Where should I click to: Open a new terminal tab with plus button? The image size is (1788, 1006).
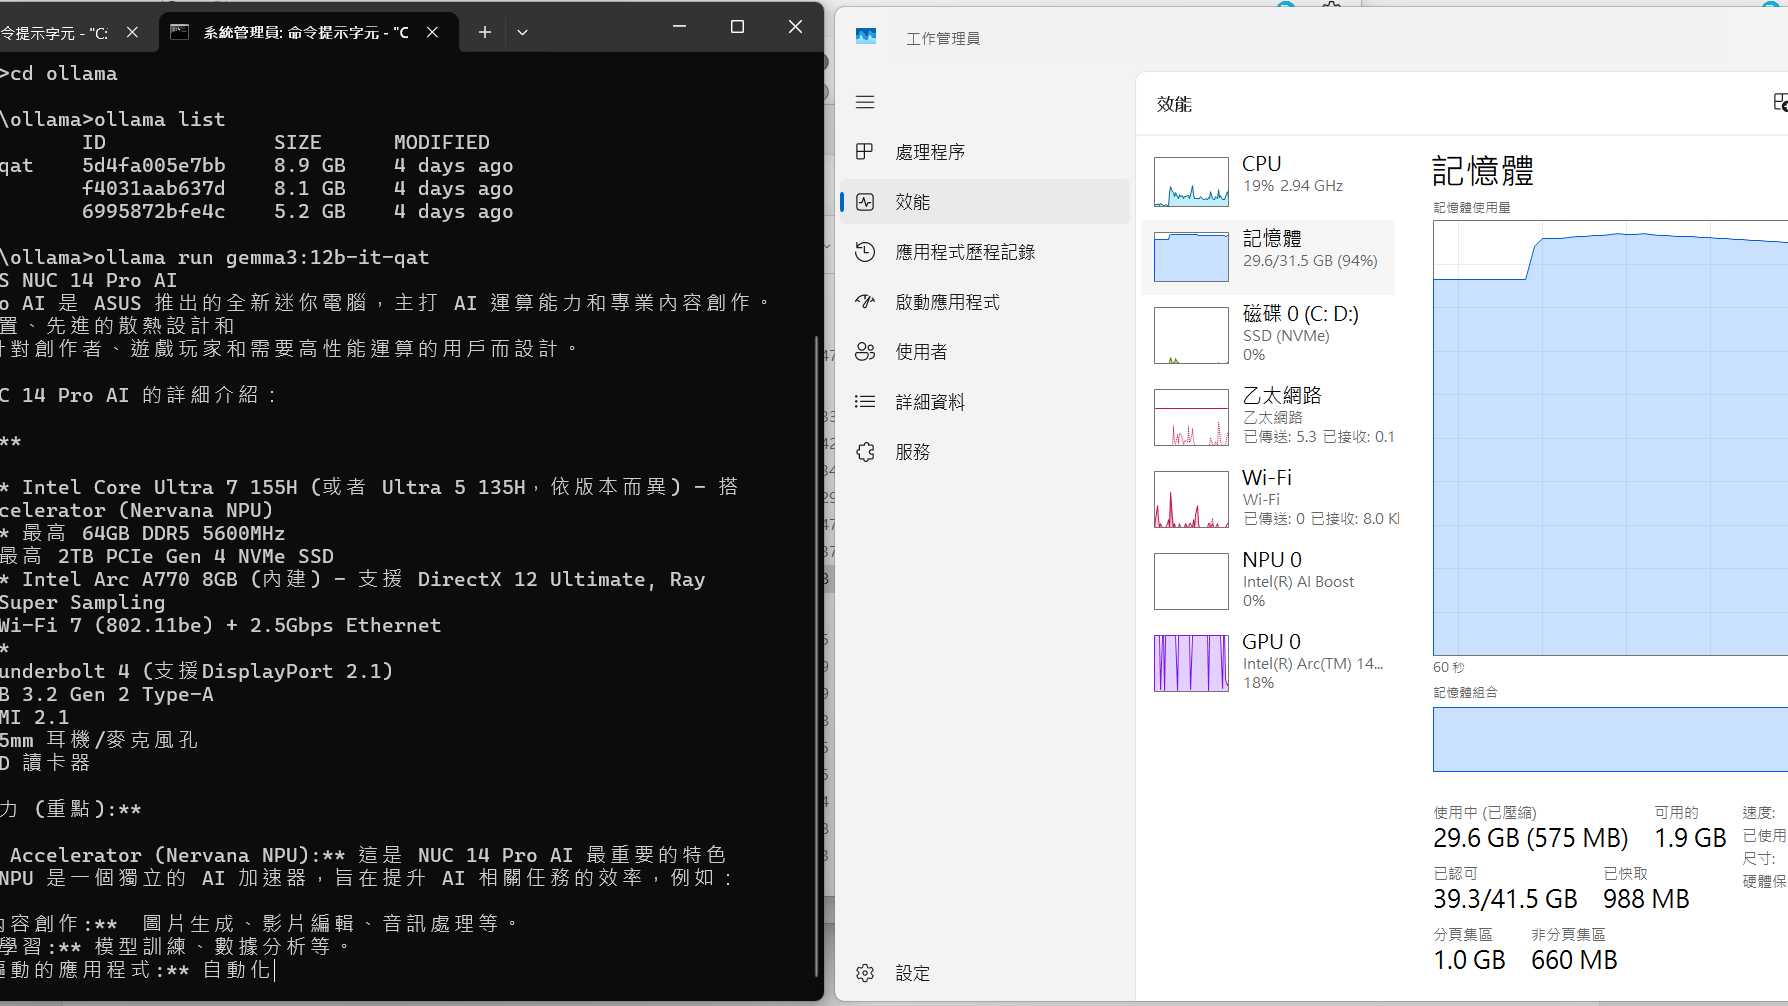pyautogui.click(x=484, y=32)
